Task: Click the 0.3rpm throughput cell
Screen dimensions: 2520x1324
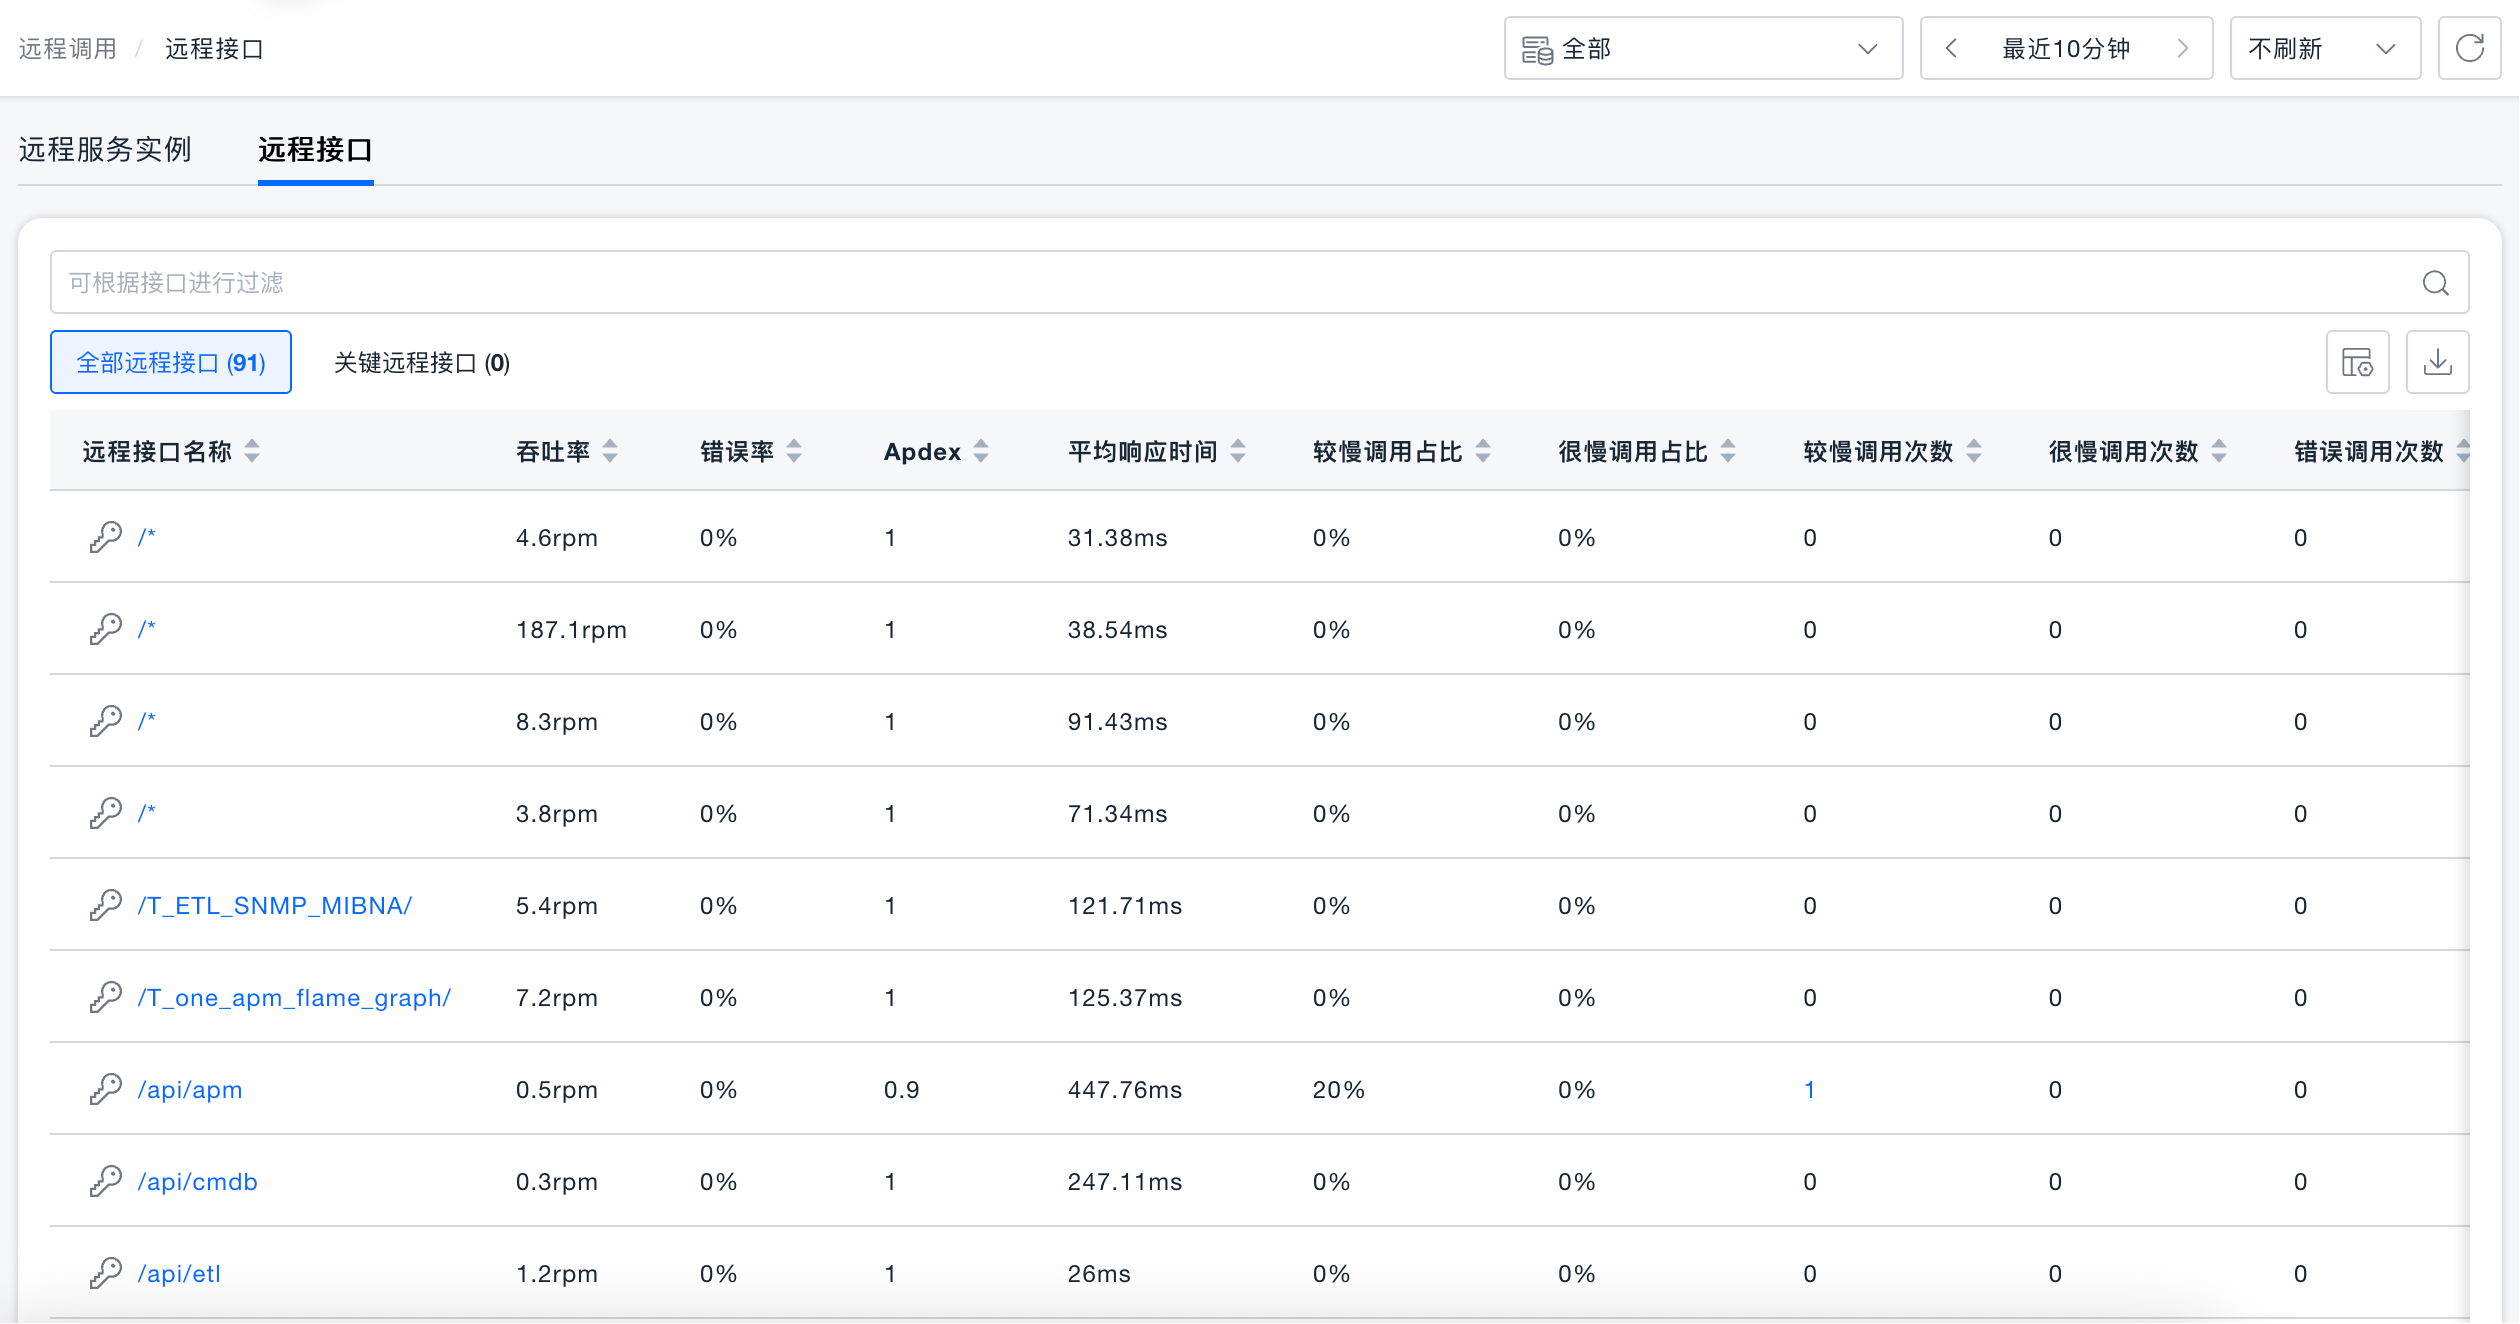Action: tap(556, 1181)
